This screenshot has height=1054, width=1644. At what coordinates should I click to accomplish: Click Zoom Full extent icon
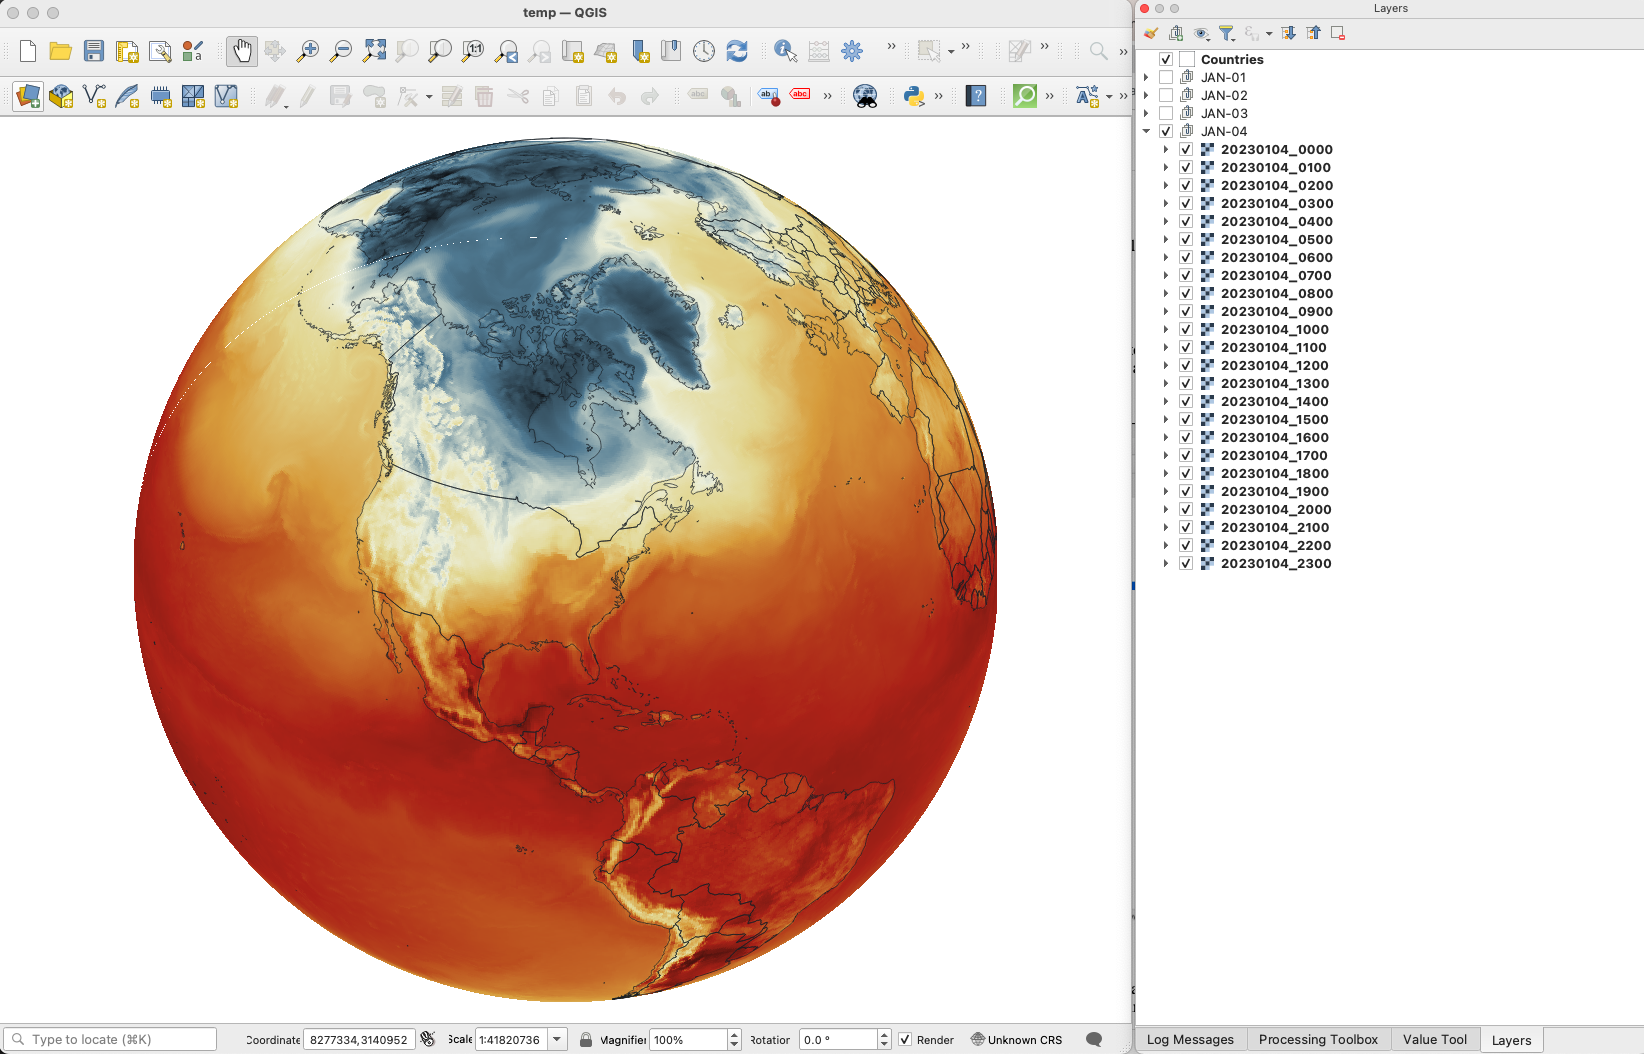(374, 51)
